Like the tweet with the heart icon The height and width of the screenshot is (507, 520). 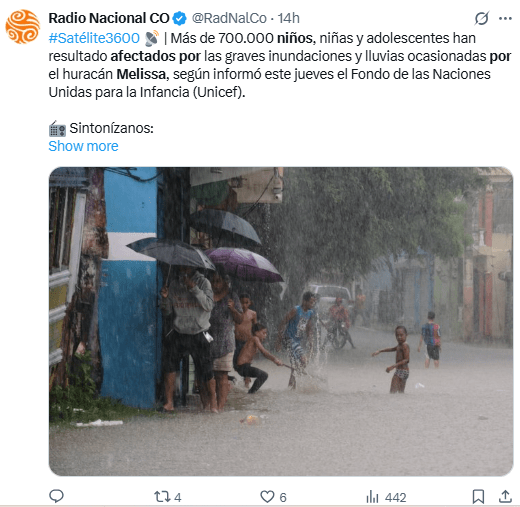click(267, 497)
